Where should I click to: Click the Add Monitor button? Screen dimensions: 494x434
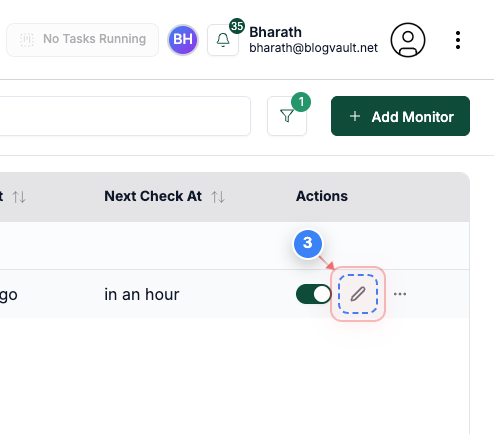click(400, 116)
